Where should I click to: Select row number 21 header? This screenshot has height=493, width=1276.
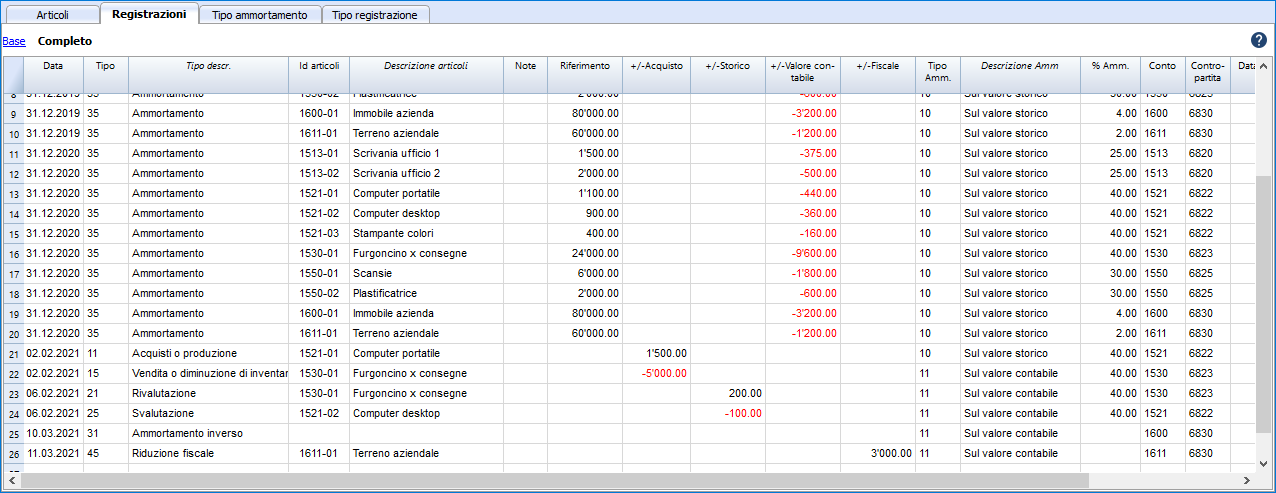(x=13, y=354)
